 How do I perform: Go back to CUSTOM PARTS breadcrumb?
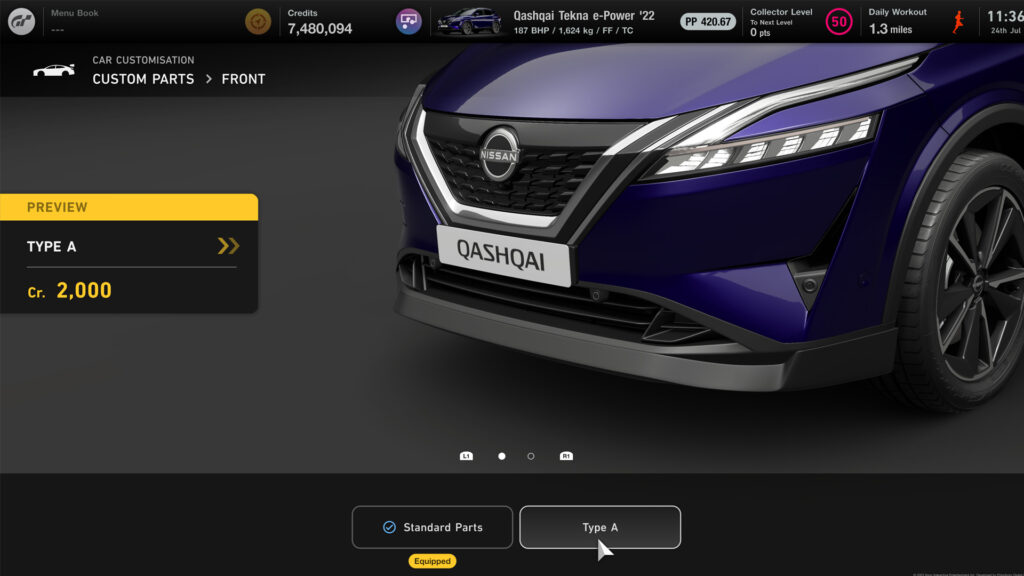[143, 79]
